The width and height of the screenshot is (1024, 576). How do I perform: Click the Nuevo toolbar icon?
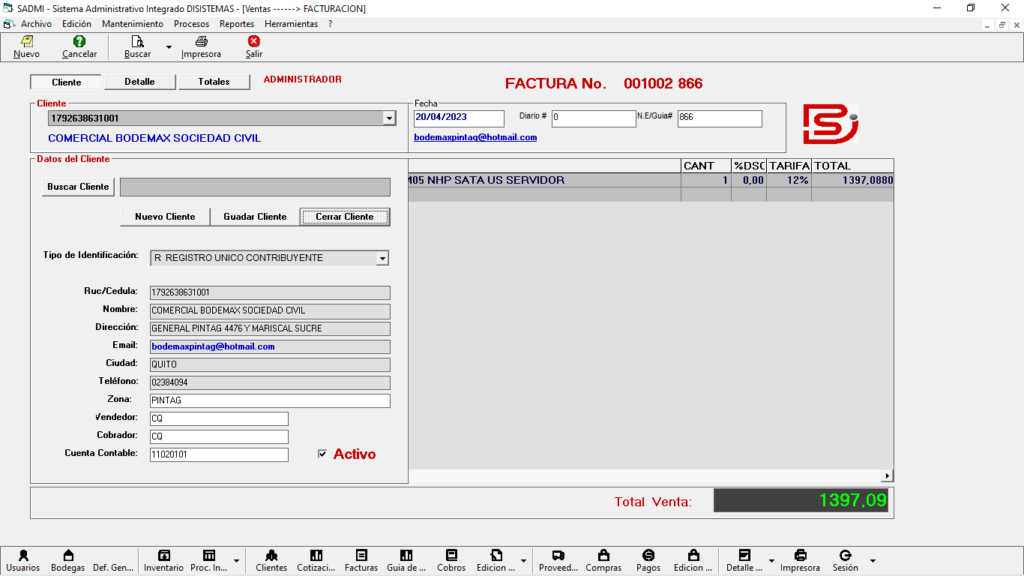click(x=27, y=41)
